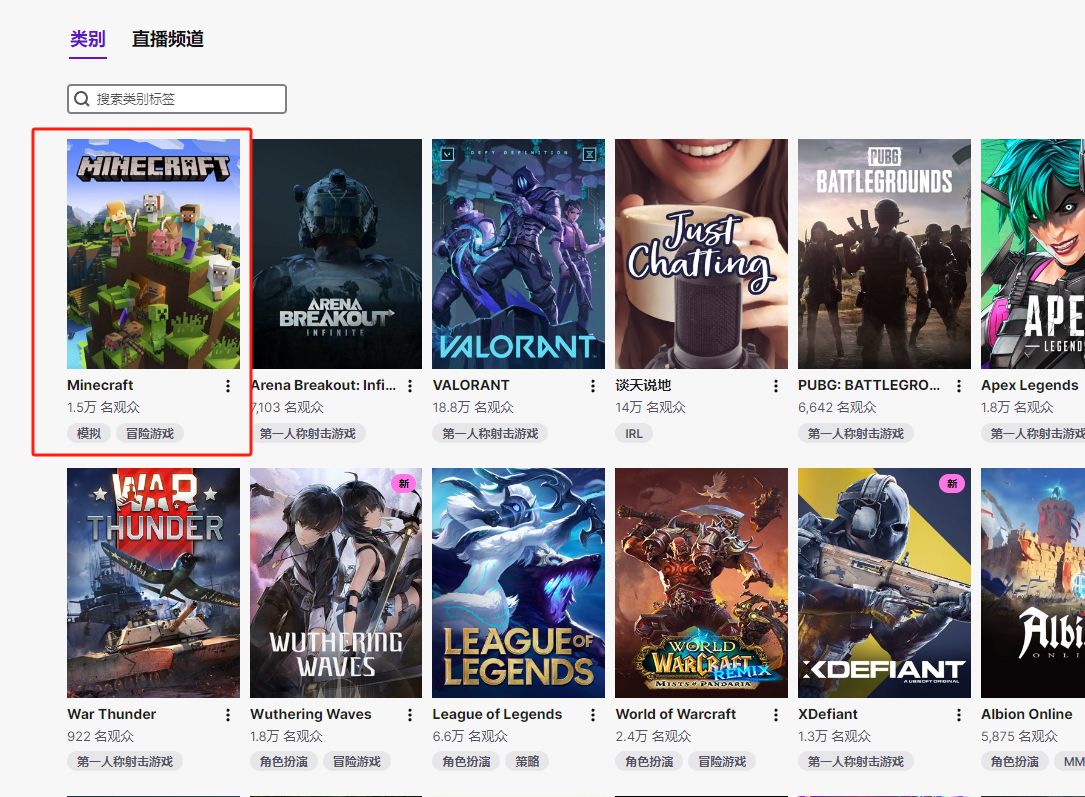Click the Apex Legends title link

1030,385
